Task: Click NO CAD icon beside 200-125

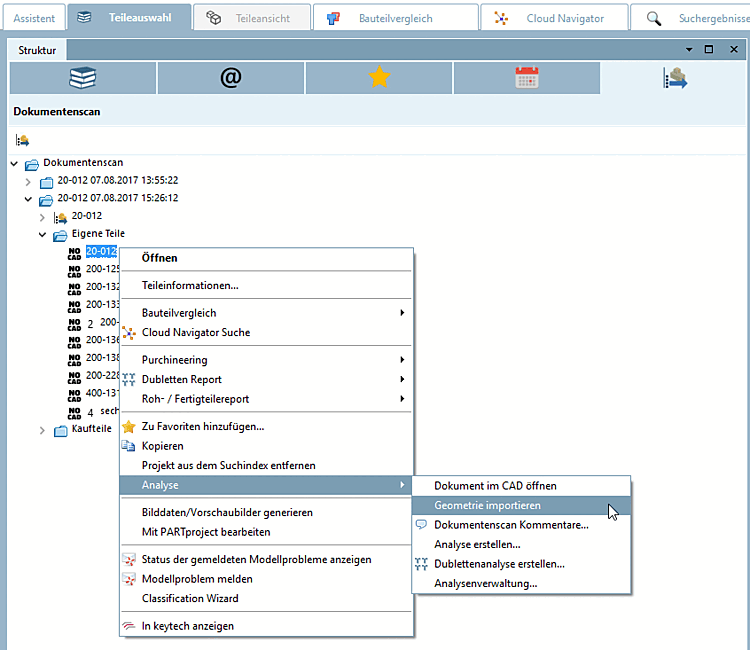Action: tap(74, 272)
